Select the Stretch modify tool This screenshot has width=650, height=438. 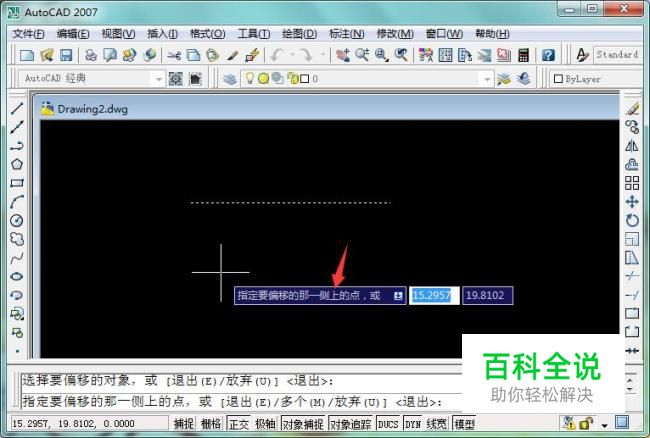(632, 258)
